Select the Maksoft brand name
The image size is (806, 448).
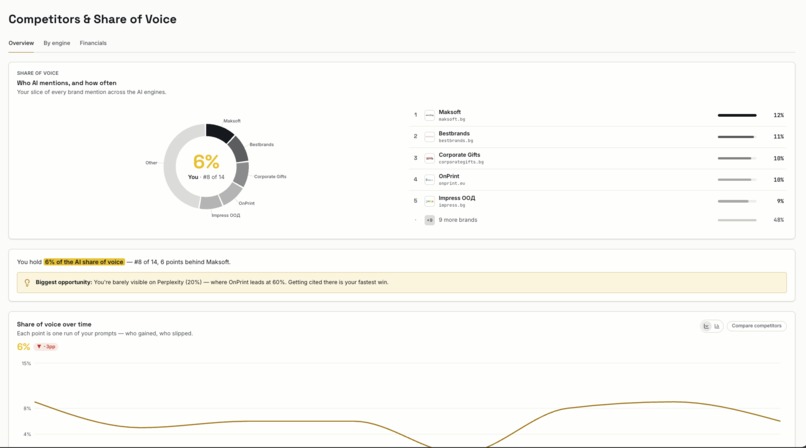click(x=450, y=112)
